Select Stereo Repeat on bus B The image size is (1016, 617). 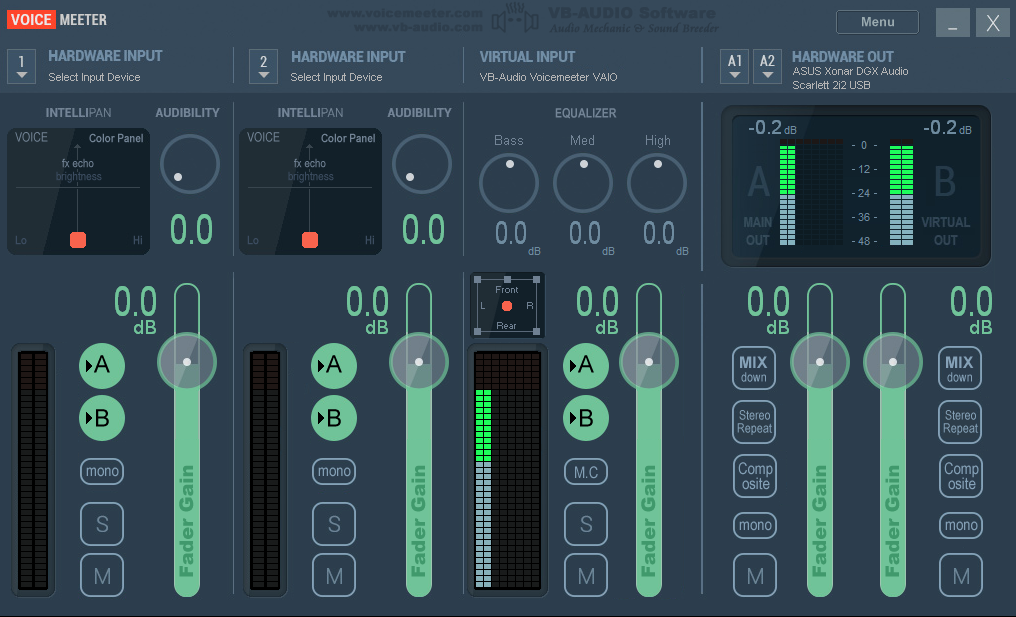[x=960, y=422]
